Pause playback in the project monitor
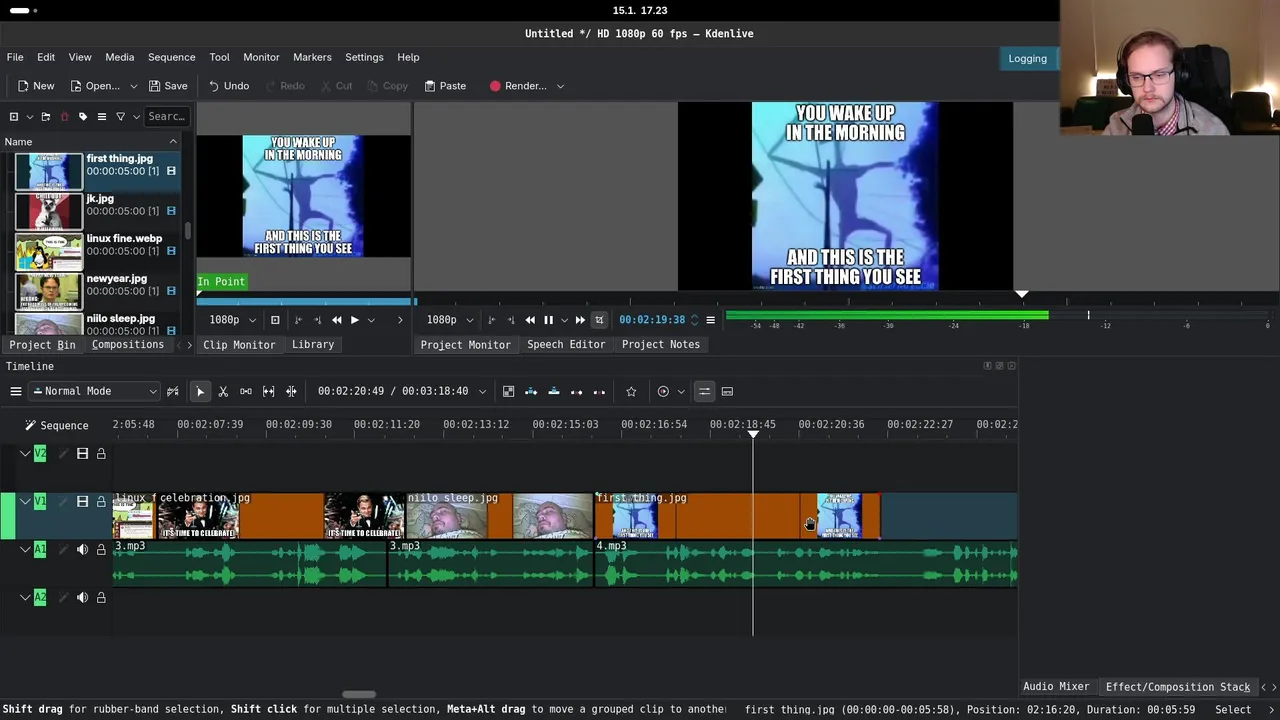Viewport: 1280px width, 720px height. coord(548,320)
